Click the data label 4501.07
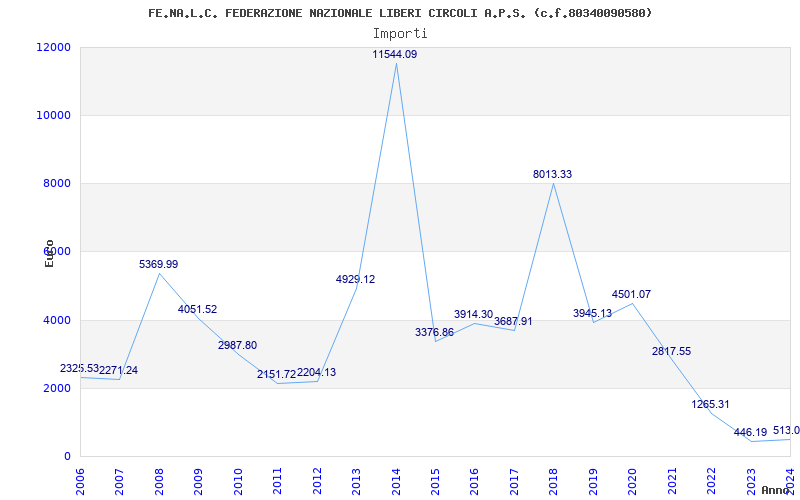 pyautogui.click(x=631, y=294)
